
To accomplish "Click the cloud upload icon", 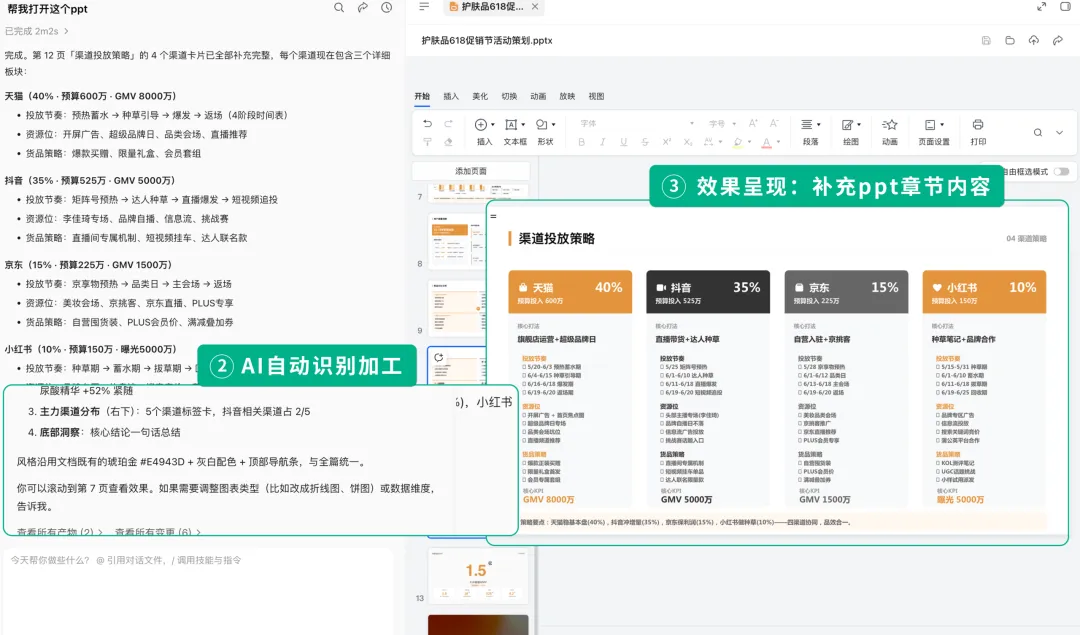I will [x=1034, y=41].
